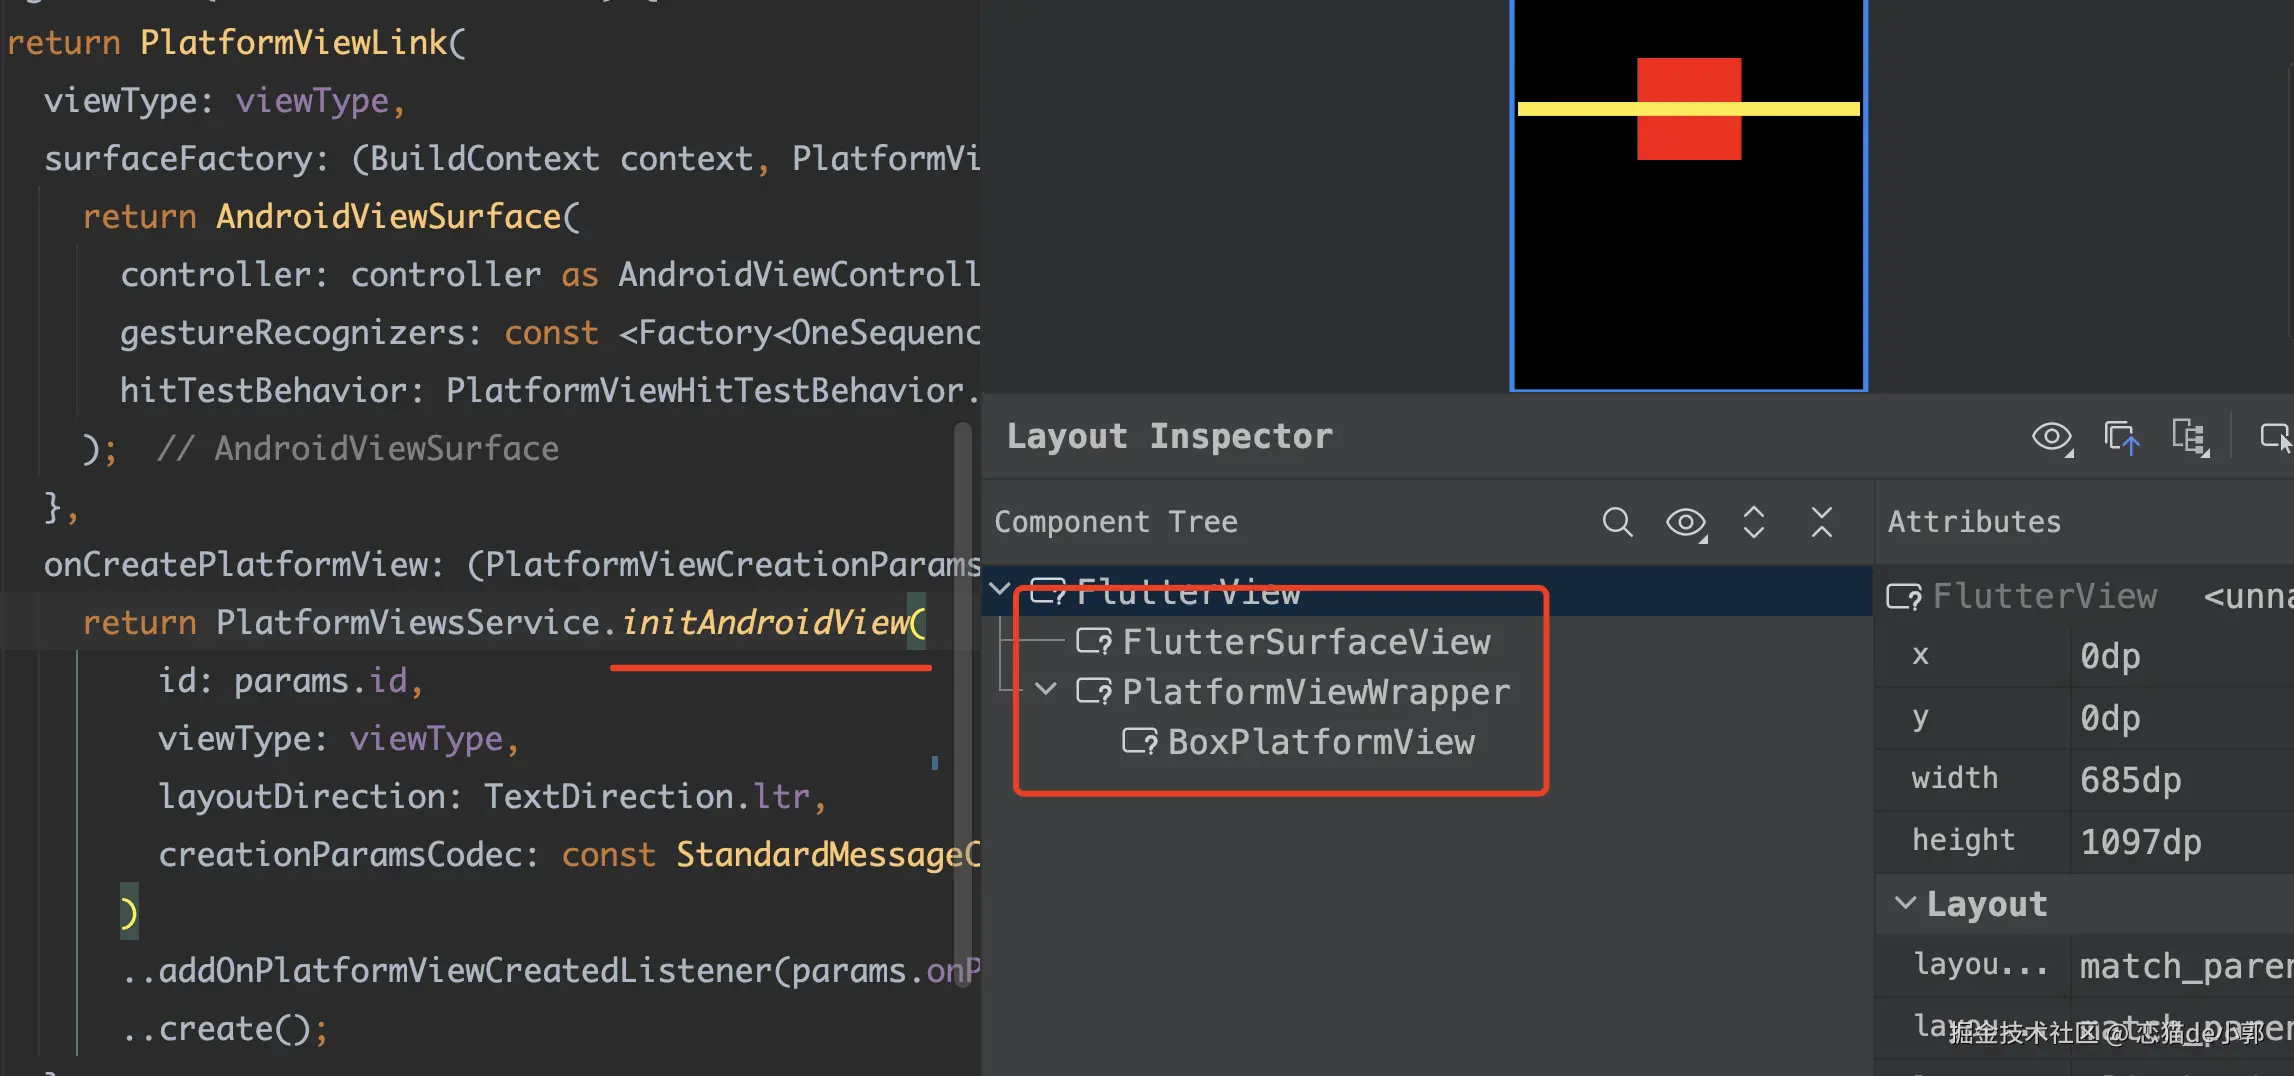Viewport: 2294px width, 1076px height.
Task: Click the Attributes panel header
Action: [x=1974, y=521]
